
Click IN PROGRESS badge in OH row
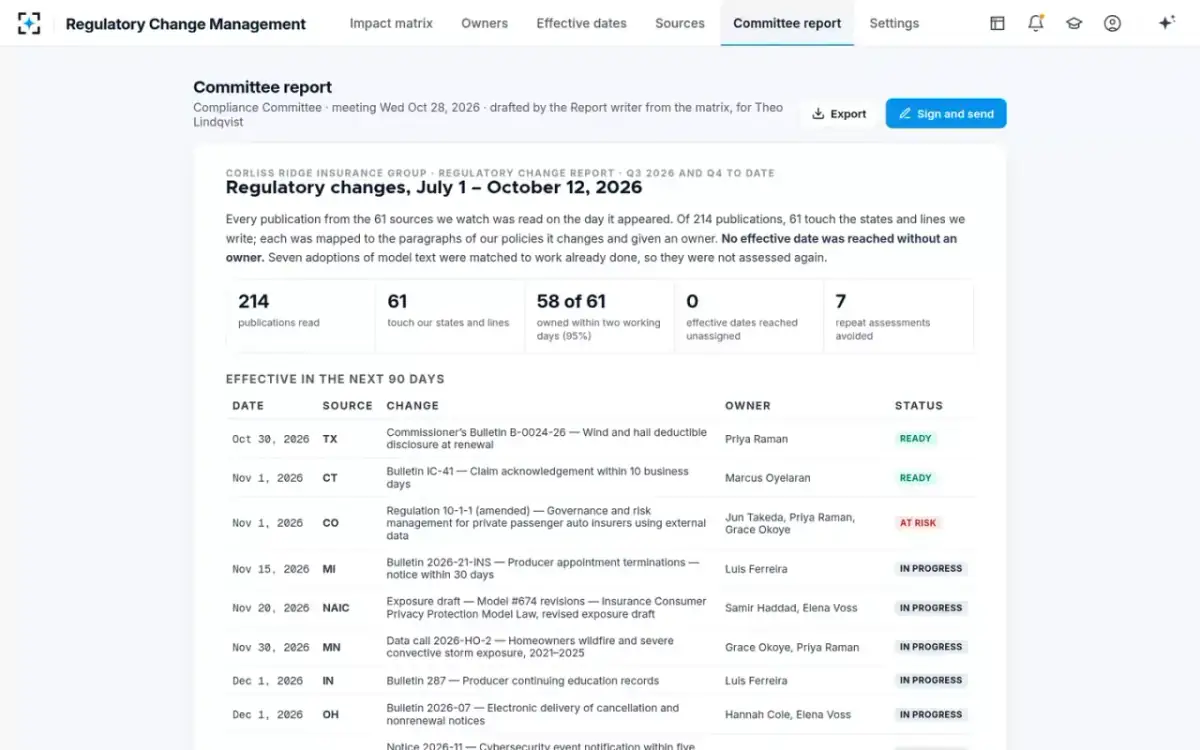coord(931,715)
